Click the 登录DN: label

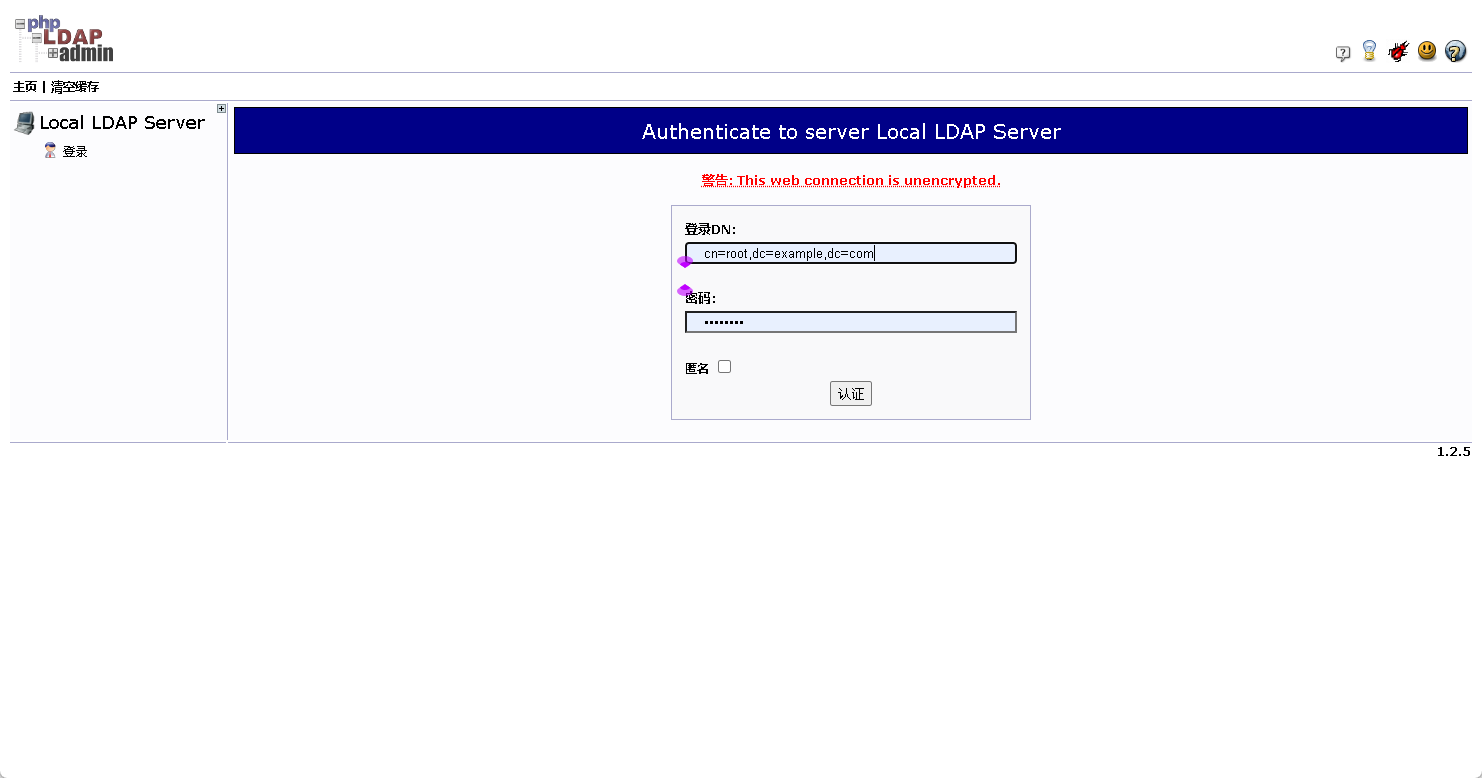coord(710,229)
